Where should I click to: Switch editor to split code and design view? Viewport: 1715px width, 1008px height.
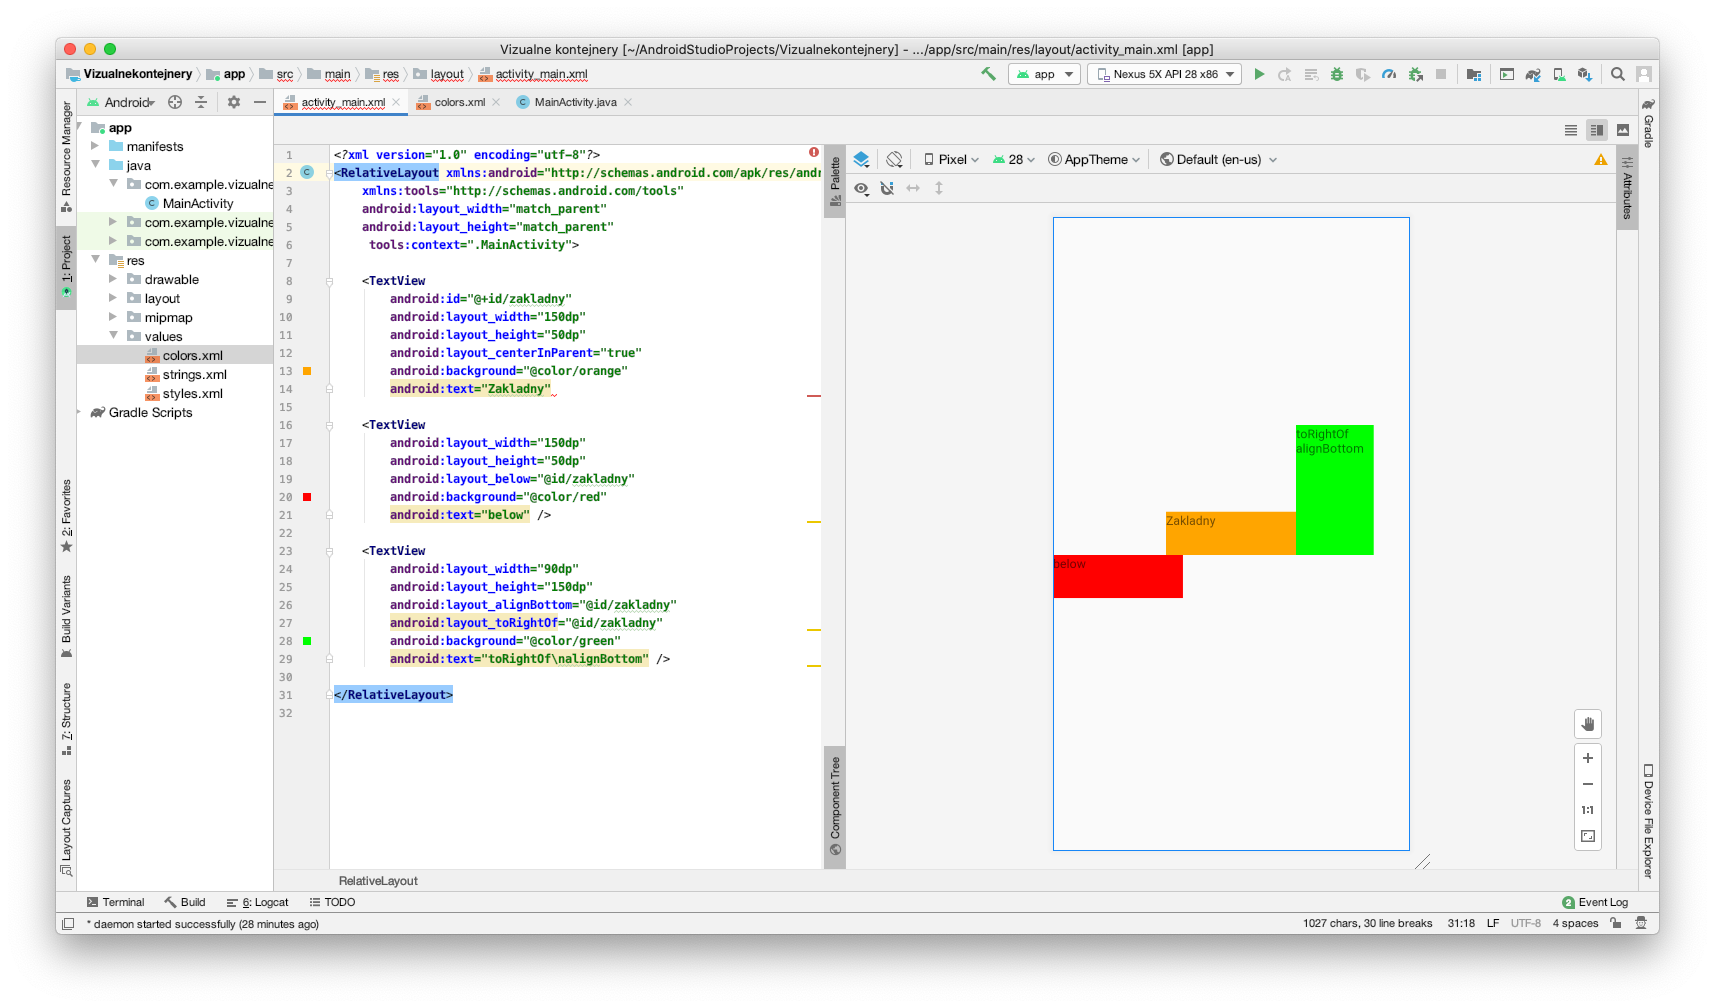[x=1597, y=130]
